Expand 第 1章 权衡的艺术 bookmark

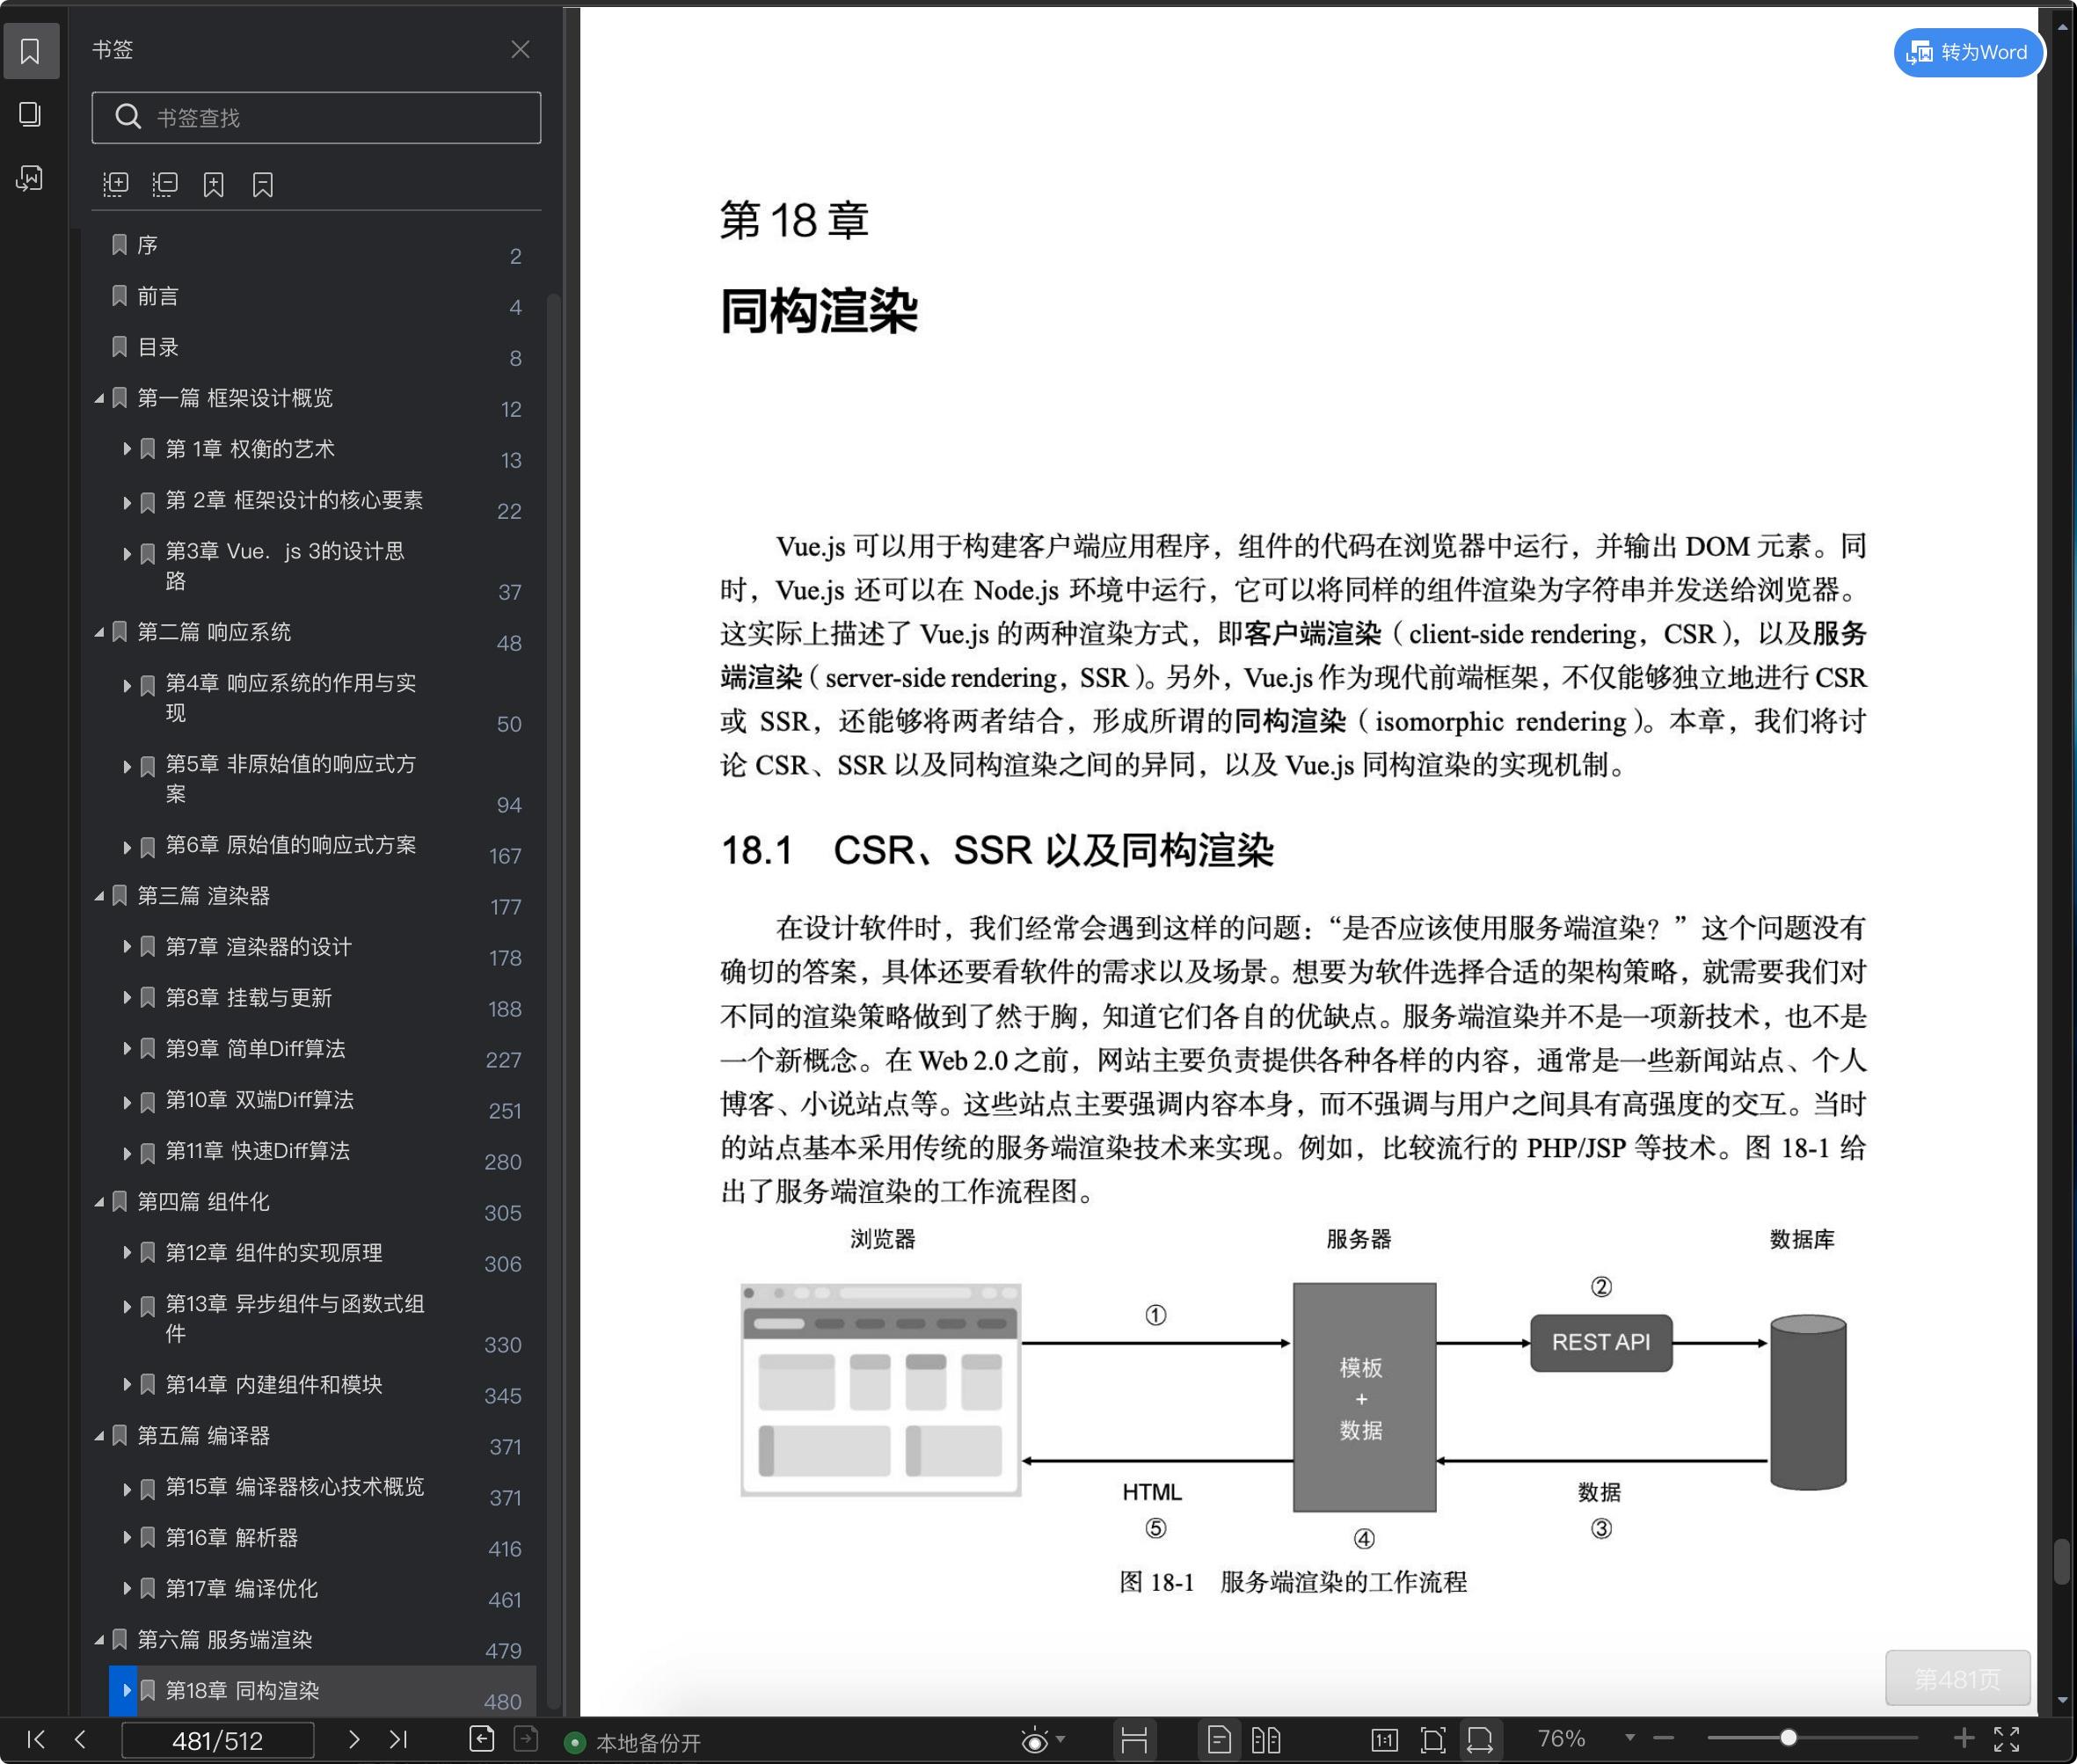pos(127,449)
